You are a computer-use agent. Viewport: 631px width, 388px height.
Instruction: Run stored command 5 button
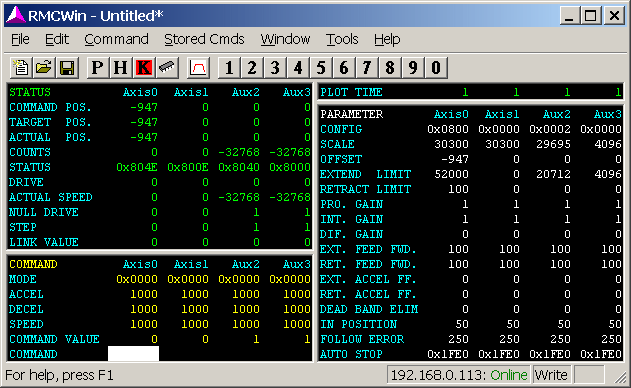[321, 67]
